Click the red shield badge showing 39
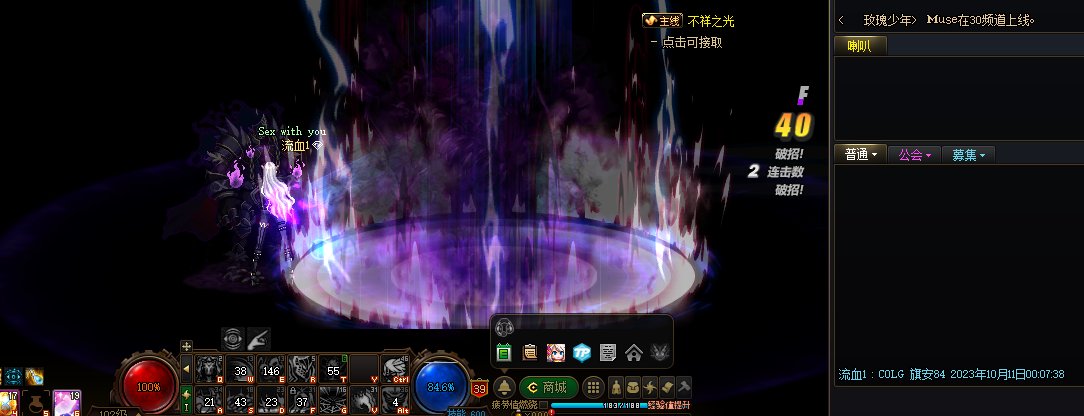 [479, 389]
